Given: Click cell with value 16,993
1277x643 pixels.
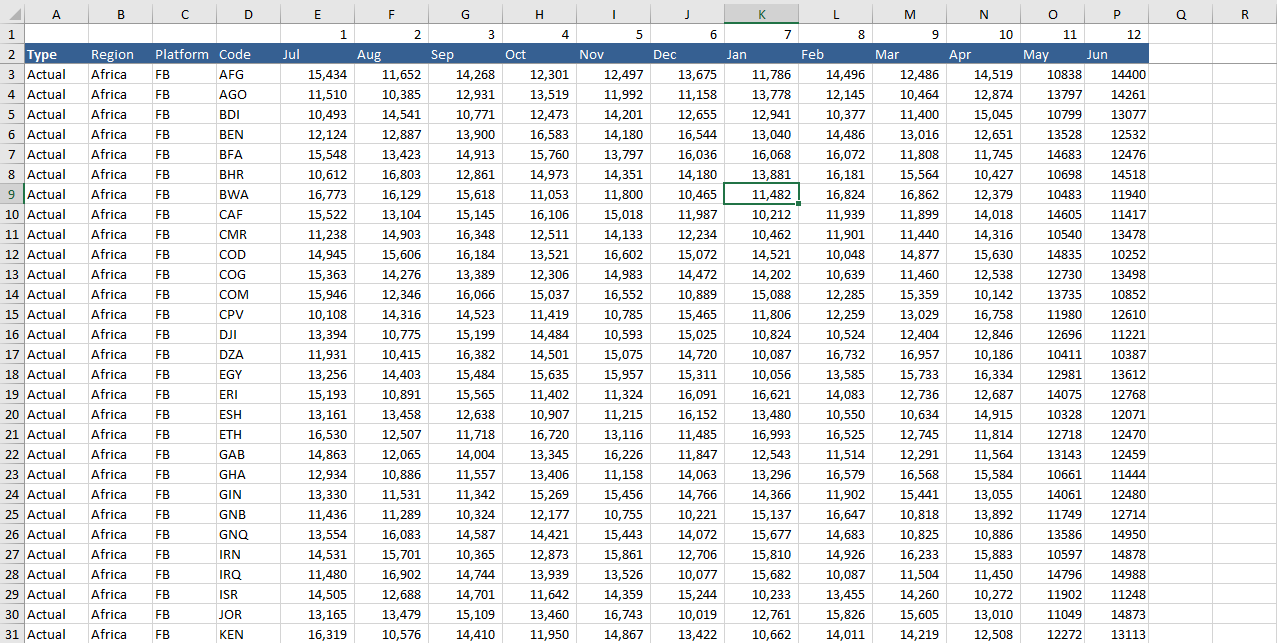Looking at the screenshot, I should pos(761,434).
